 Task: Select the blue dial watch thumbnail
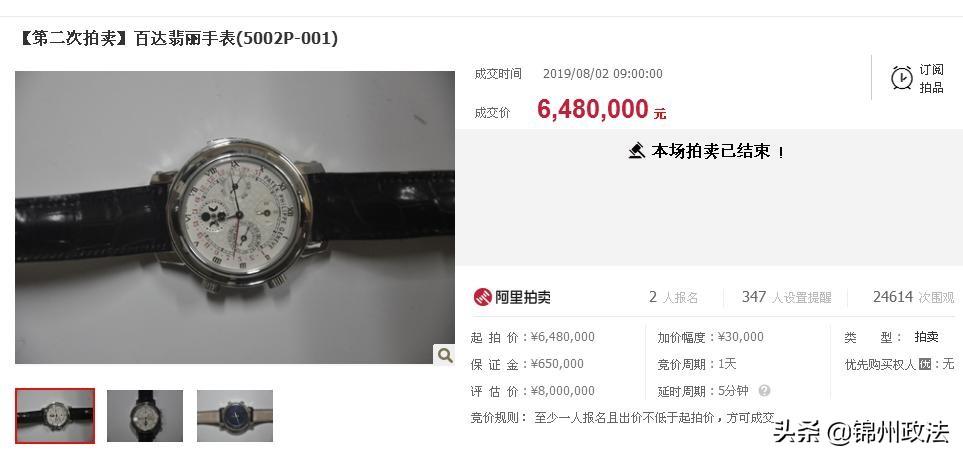(235, 416)
